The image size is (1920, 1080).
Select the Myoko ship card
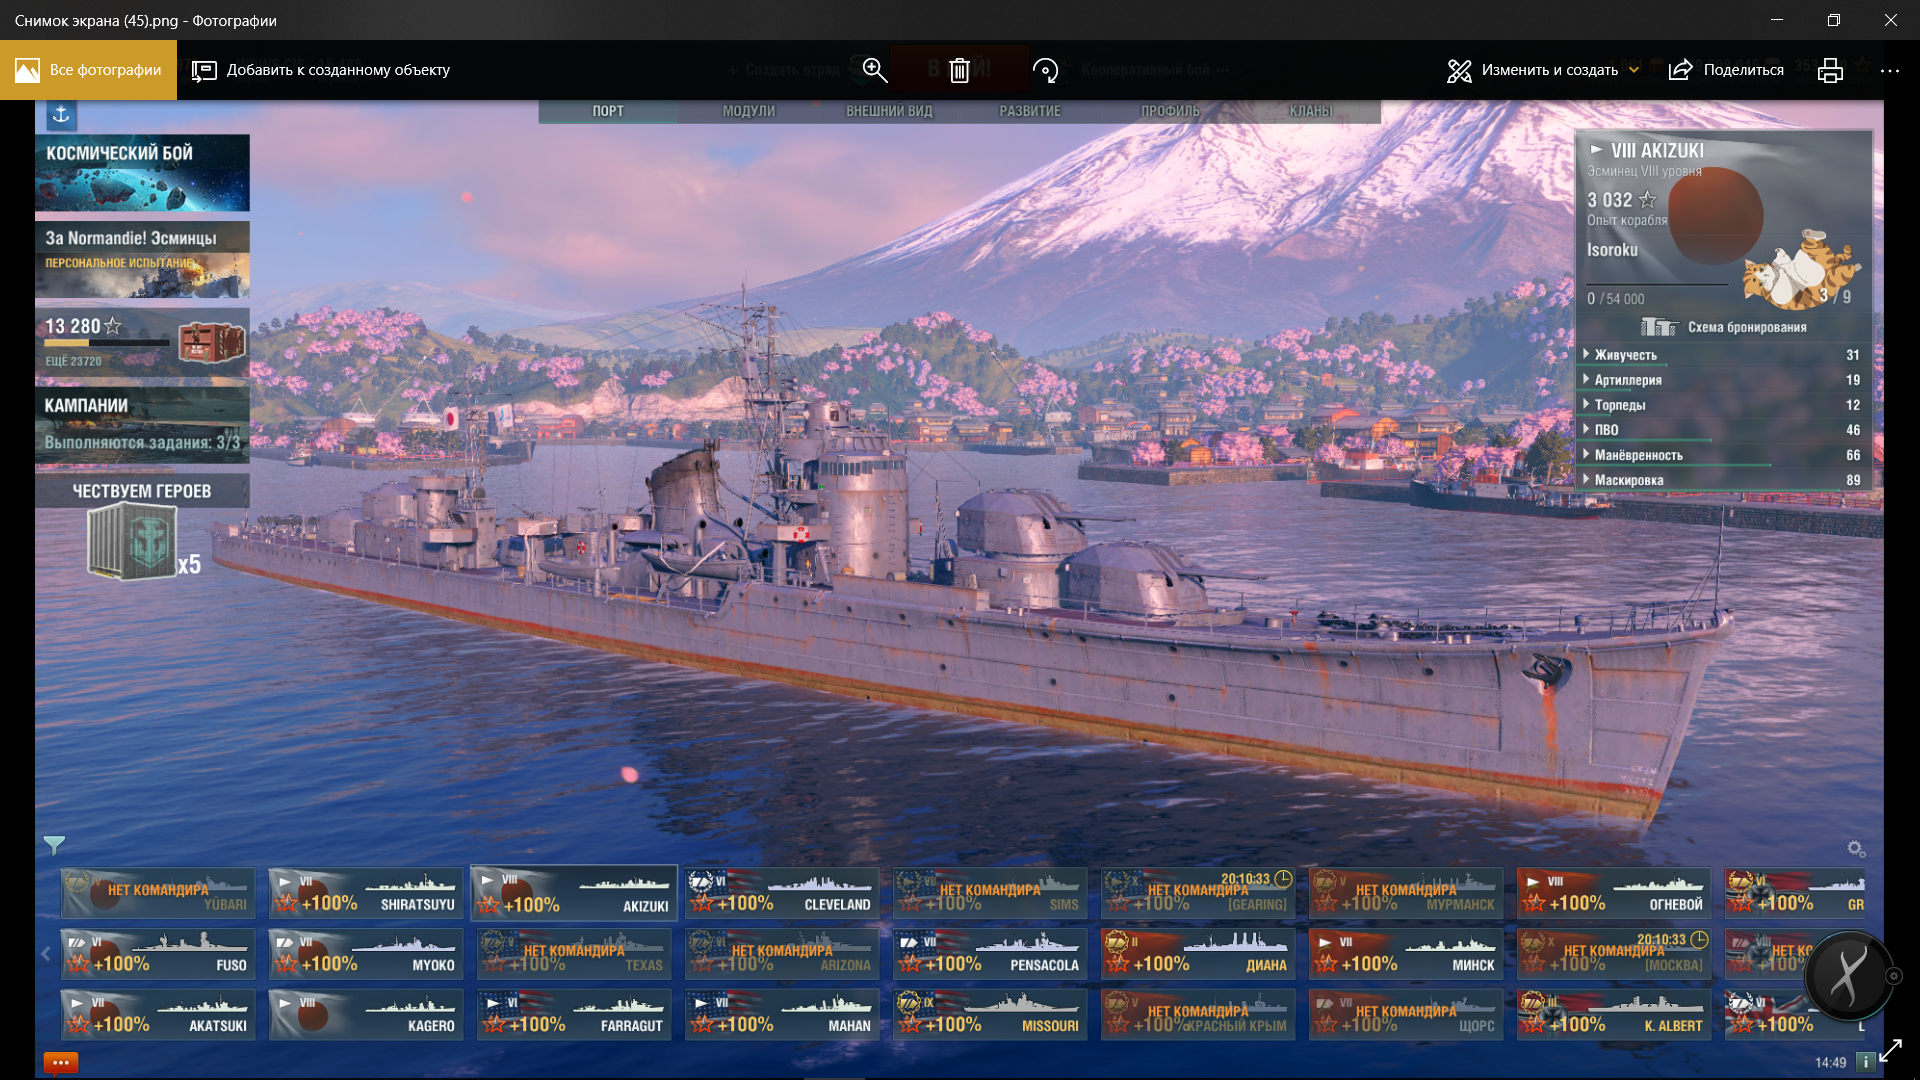click(x=366, y=954)
